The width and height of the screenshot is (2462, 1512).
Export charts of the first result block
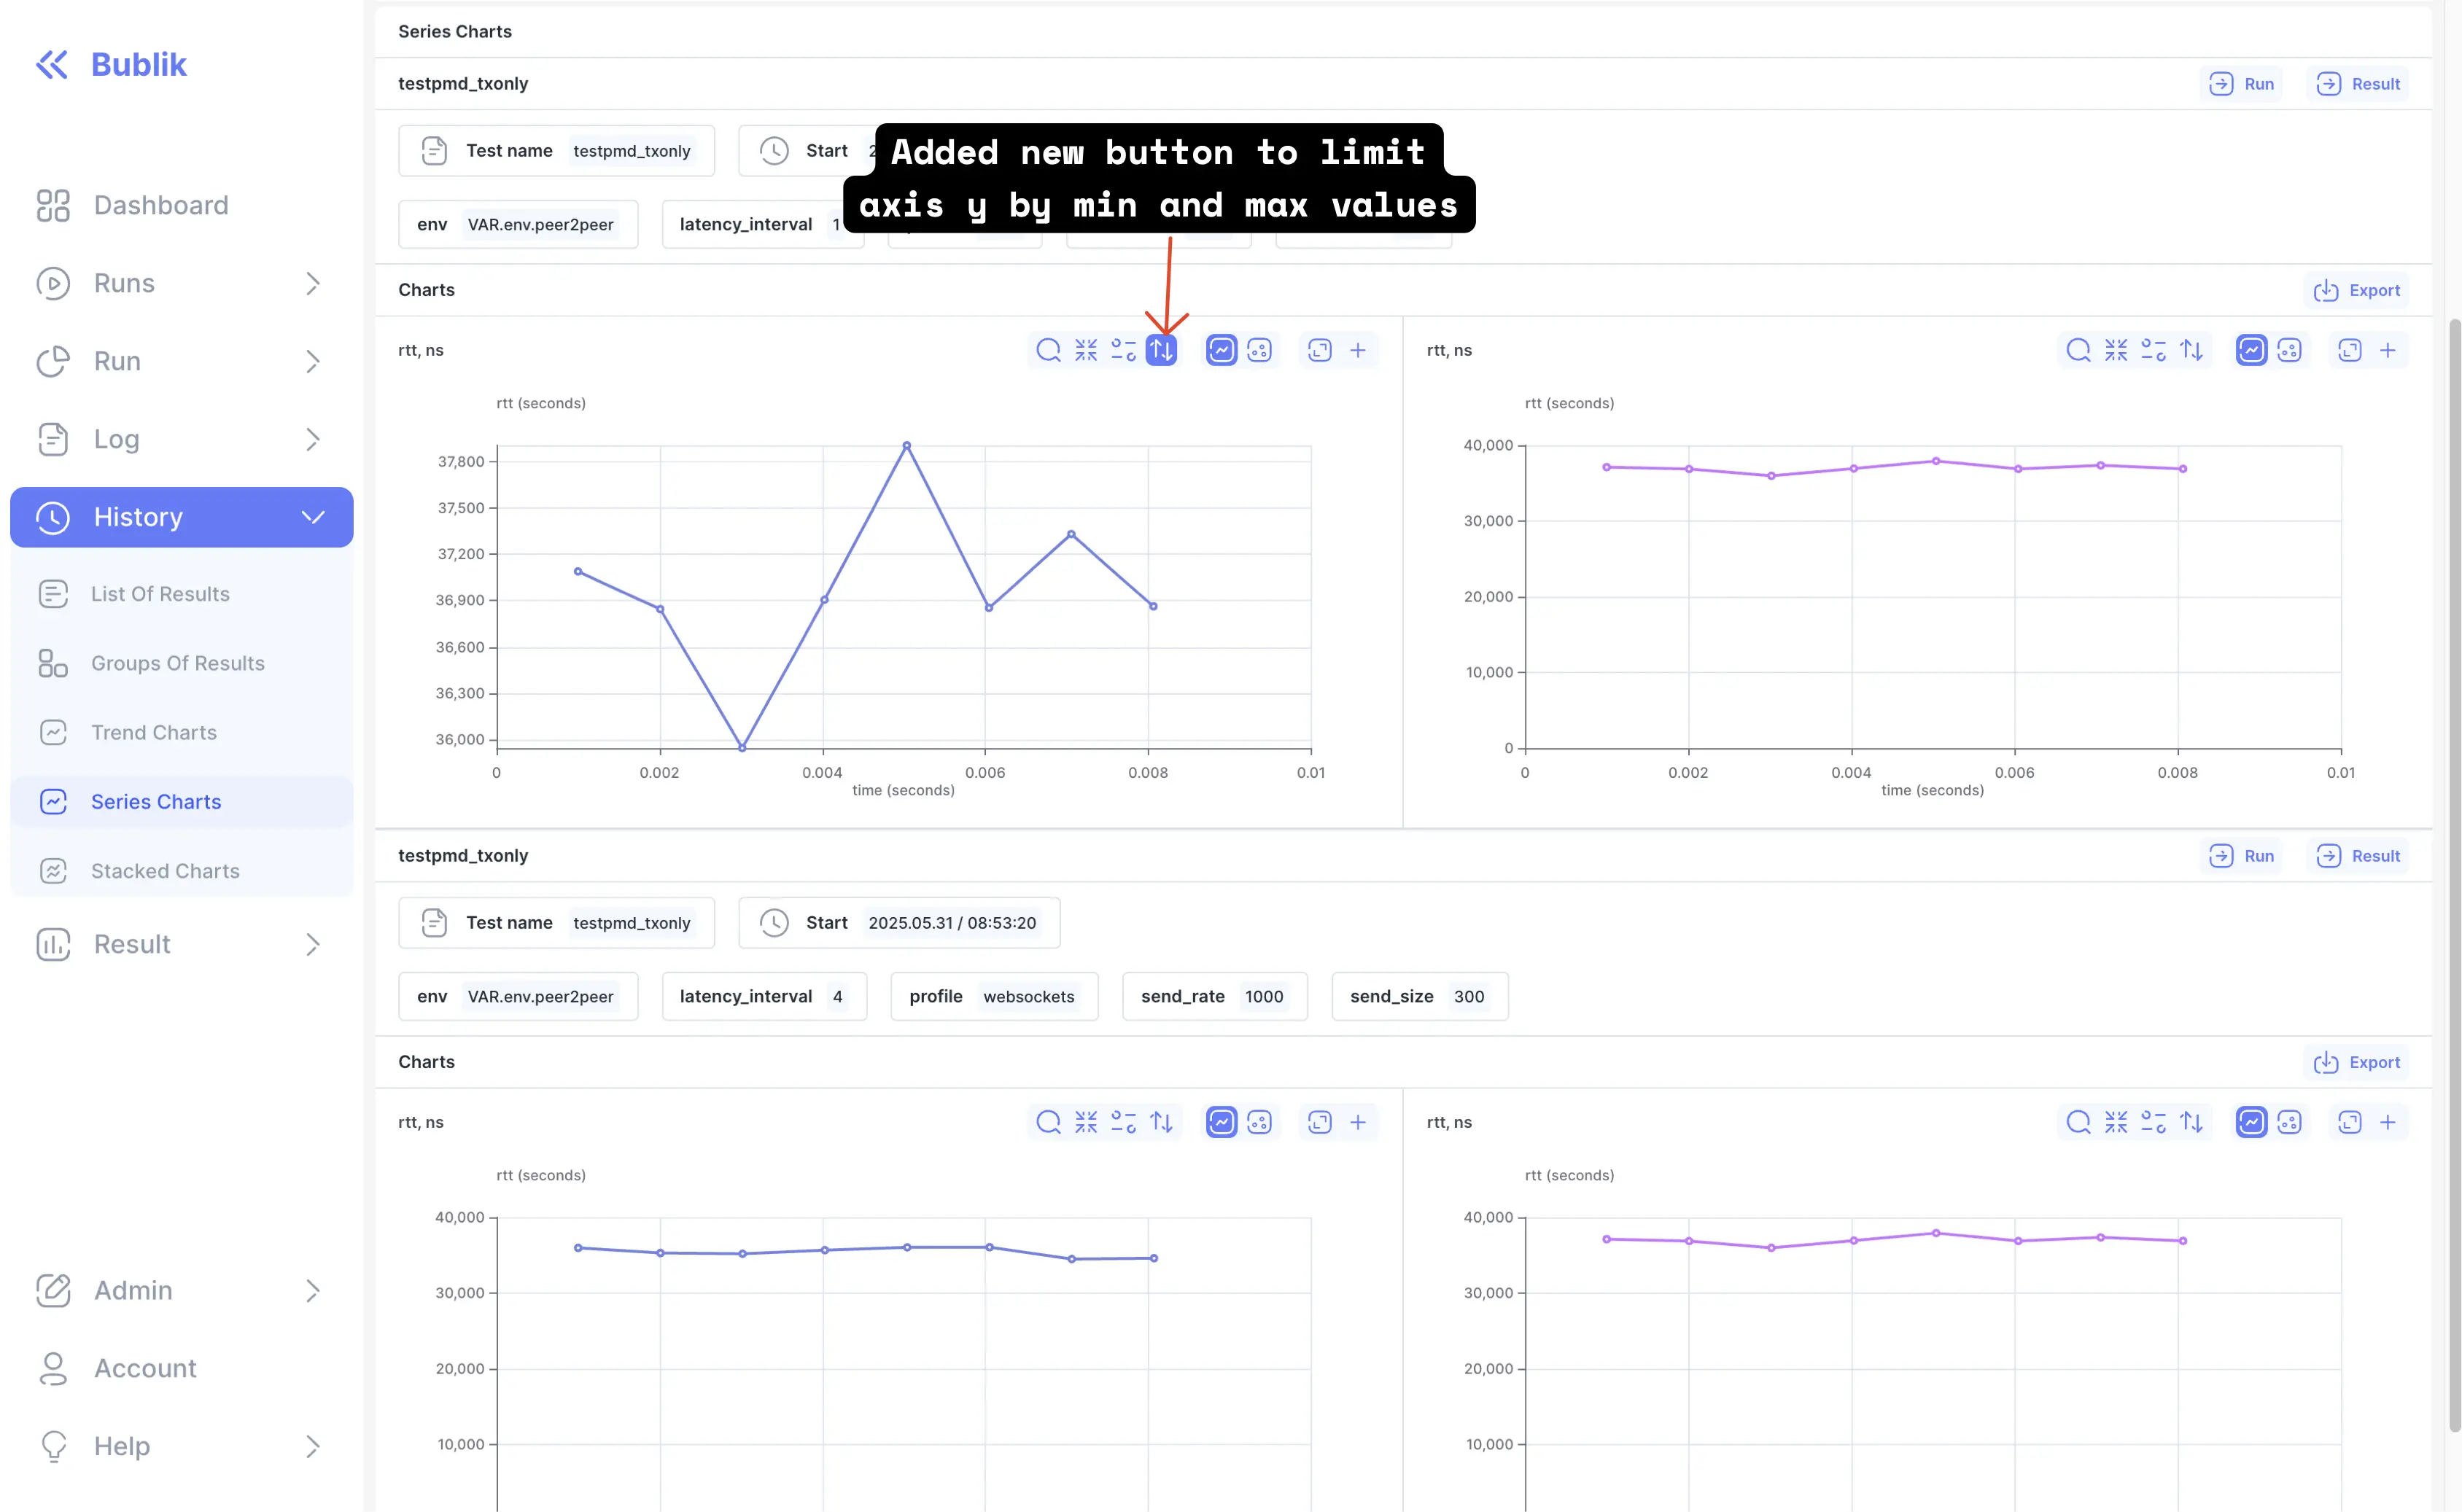(2357, 290)
